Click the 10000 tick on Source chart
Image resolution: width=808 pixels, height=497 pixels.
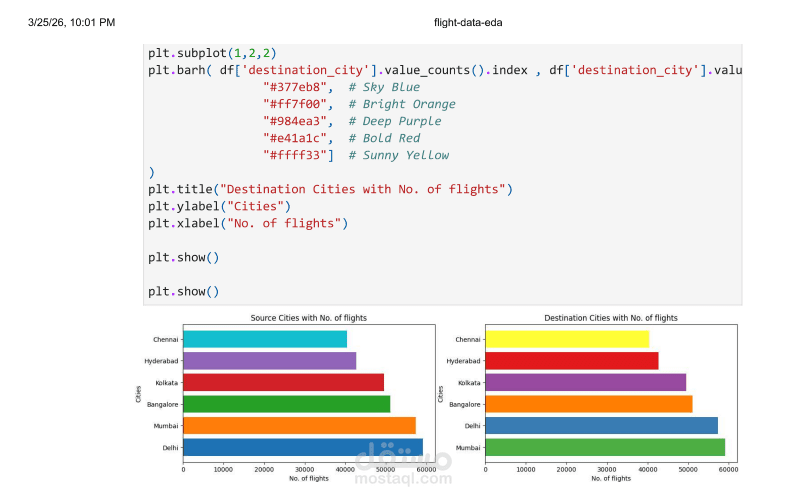point(223,469)
